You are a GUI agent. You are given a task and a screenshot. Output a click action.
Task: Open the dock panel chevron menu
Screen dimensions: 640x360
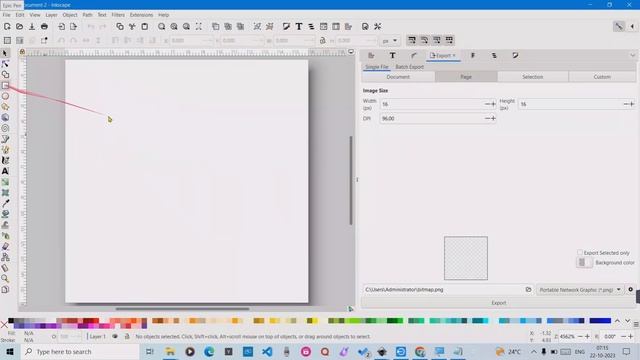pyautogui.click(x=632, y=56)
